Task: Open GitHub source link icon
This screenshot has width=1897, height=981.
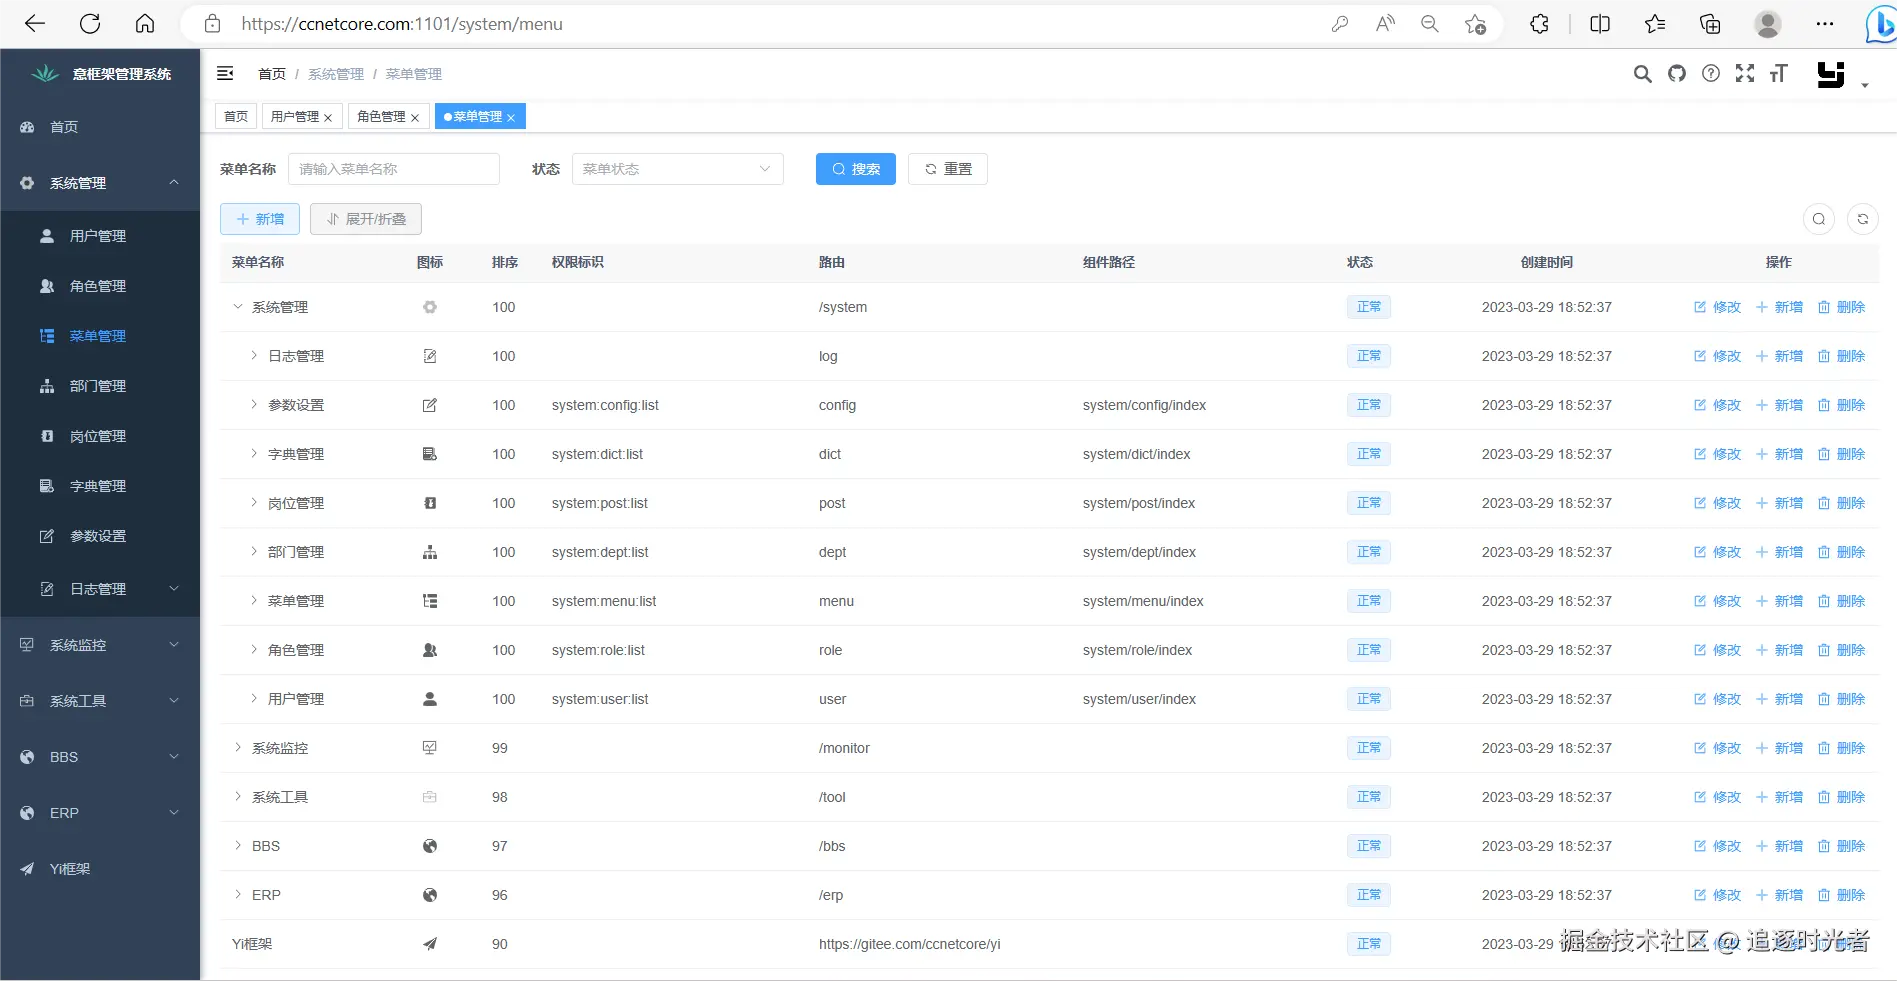Action: coord(1677,74)
